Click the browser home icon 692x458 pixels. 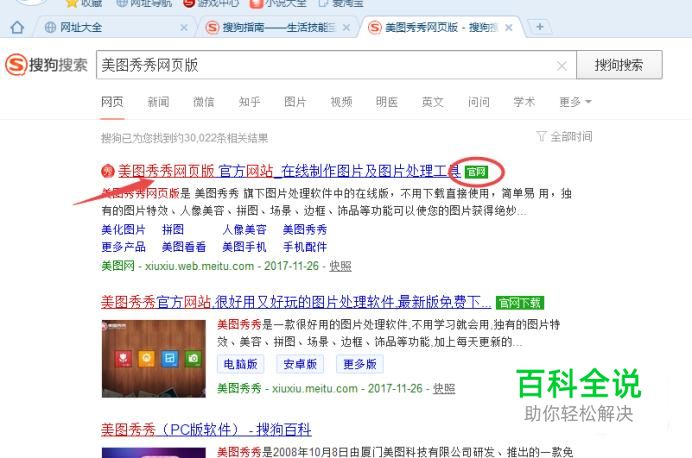(x=17, y=27)
